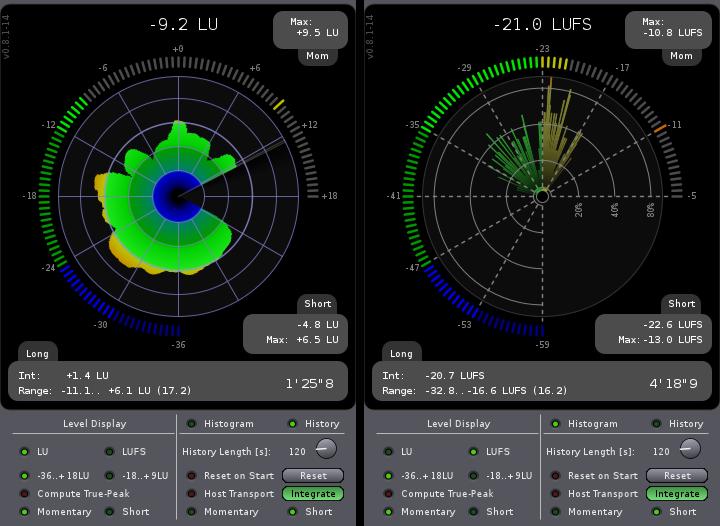Select LUFS level display in right meter
720x526 pixels.
pos(473,452)
